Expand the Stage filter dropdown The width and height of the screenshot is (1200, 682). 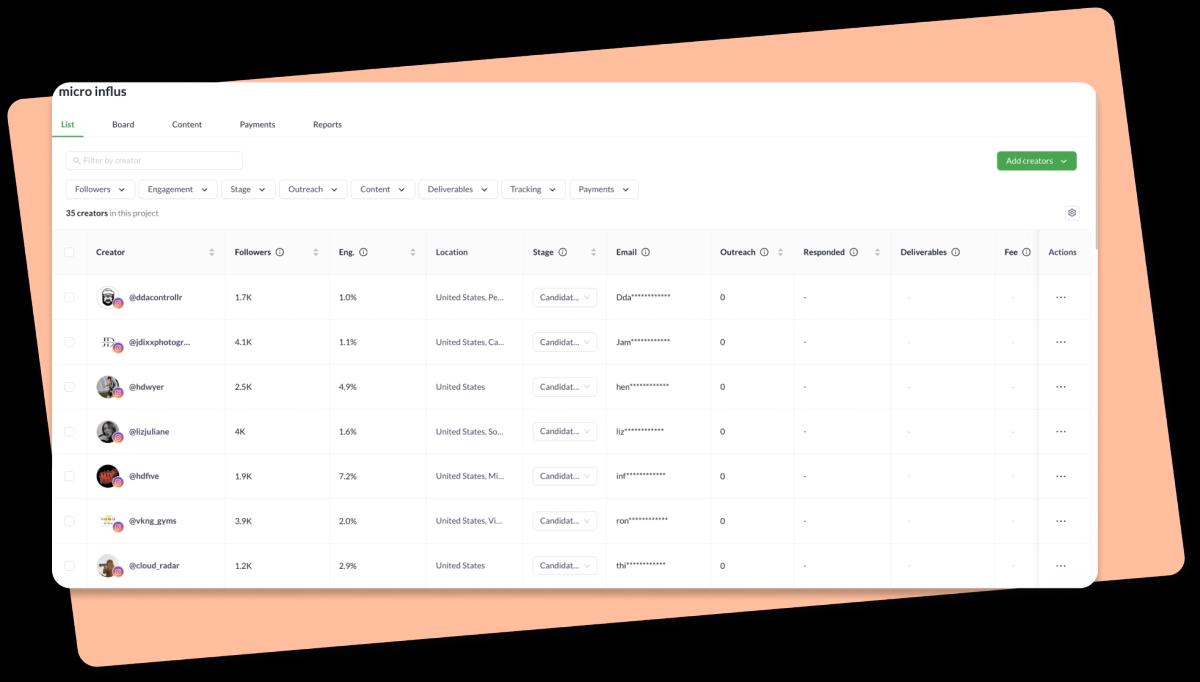click(248, 189)
